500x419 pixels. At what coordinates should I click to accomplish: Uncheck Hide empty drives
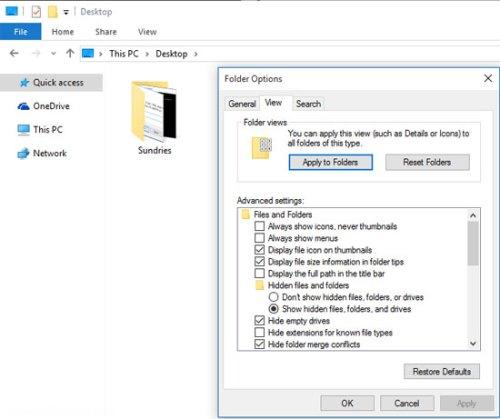point(259,321)
